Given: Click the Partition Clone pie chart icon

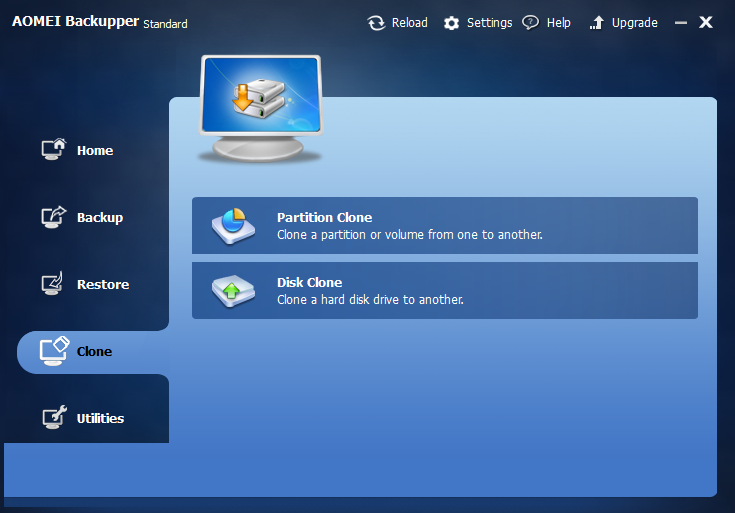Looking at the screenshot, I should [x=233, y=226].
